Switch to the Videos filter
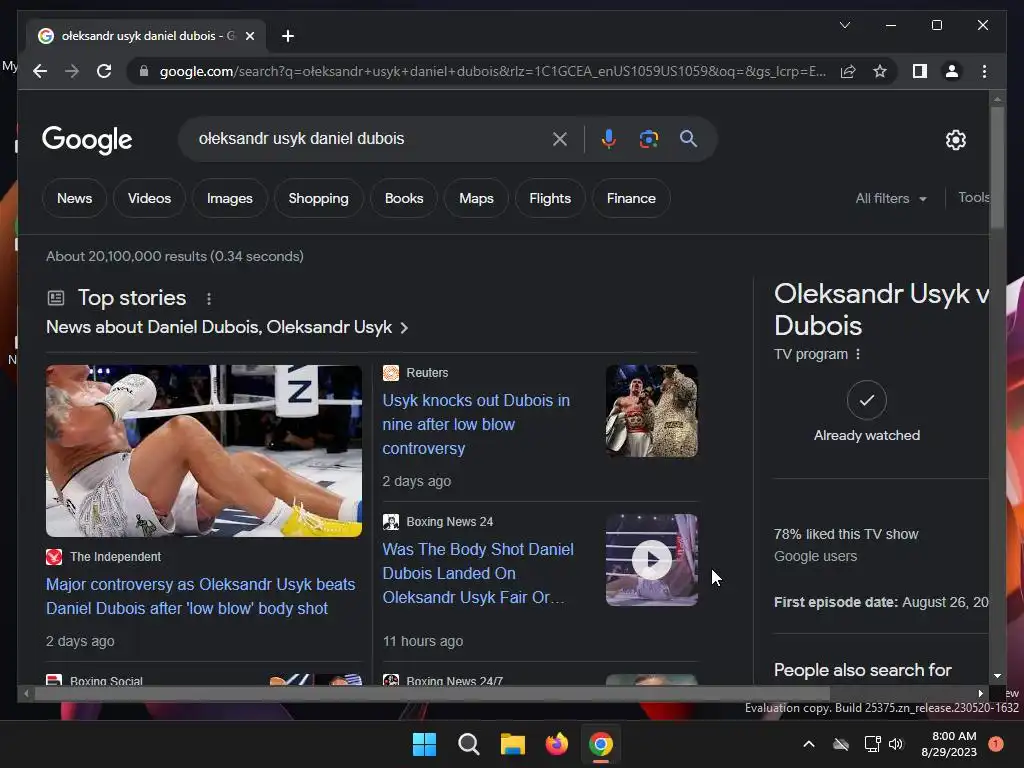Image resolution: width=1024 pixels, height=768 pixels. point(149,198)
